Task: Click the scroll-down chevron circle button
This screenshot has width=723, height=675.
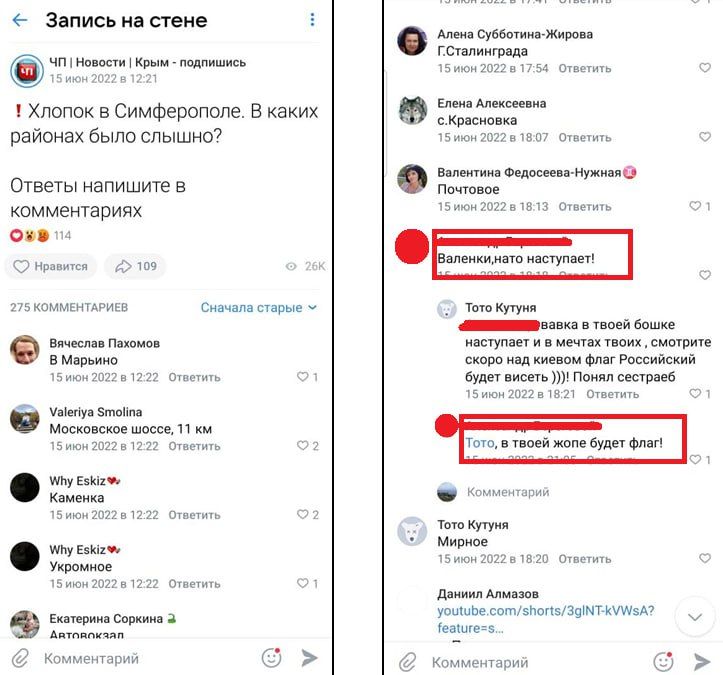Action: [x=694, y=617]
